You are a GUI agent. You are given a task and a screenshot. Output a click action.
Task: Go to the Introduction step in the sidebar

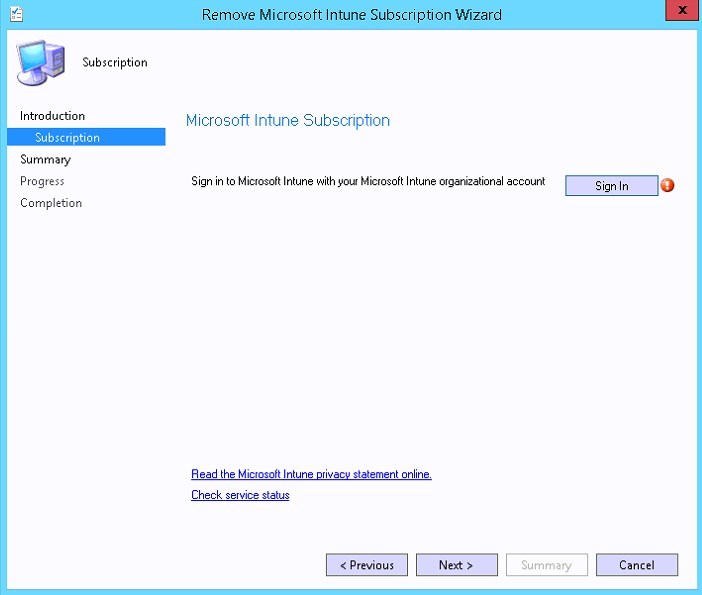tap(52, 116)
